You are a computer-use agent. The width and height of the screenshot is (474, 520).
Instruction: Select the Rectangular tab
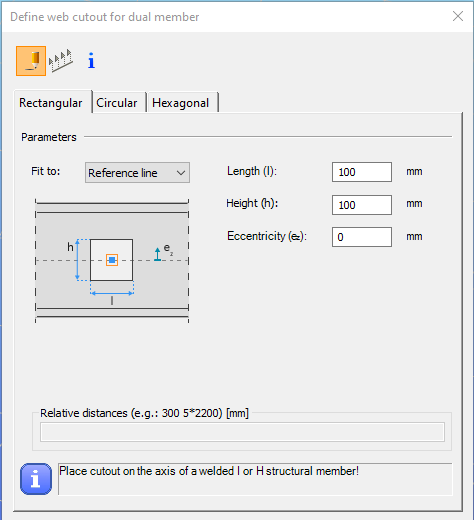(51, 102)
